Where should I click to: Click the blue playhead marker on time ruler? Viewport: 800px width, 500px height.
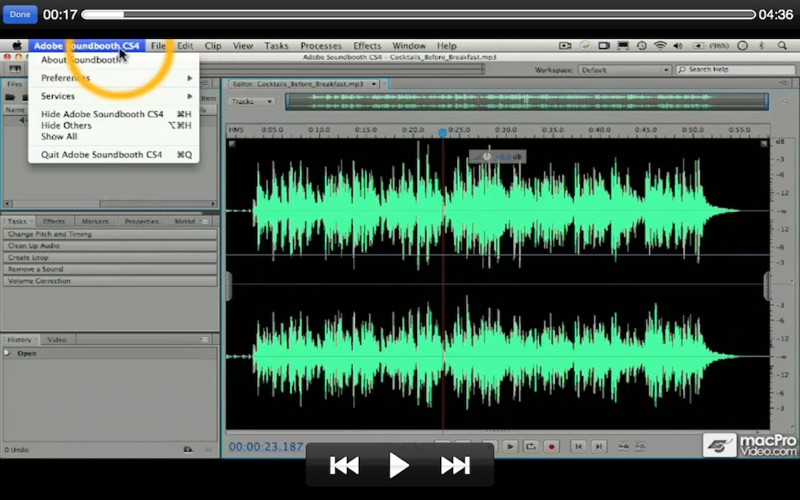coord(443,133)
